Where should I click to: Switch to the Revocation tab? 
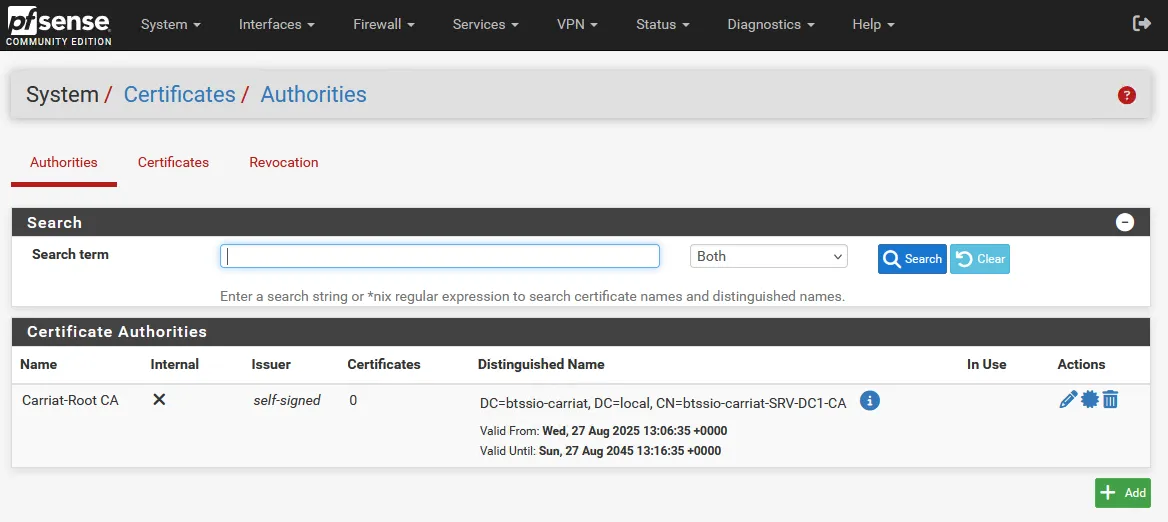pyautogui.click(x=284, y=162)
